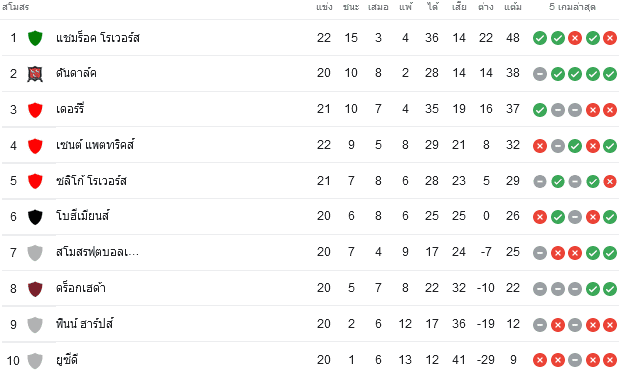624x372 pixels.
Task: Click the grey UCD shield icon
Action: point(35,360)
